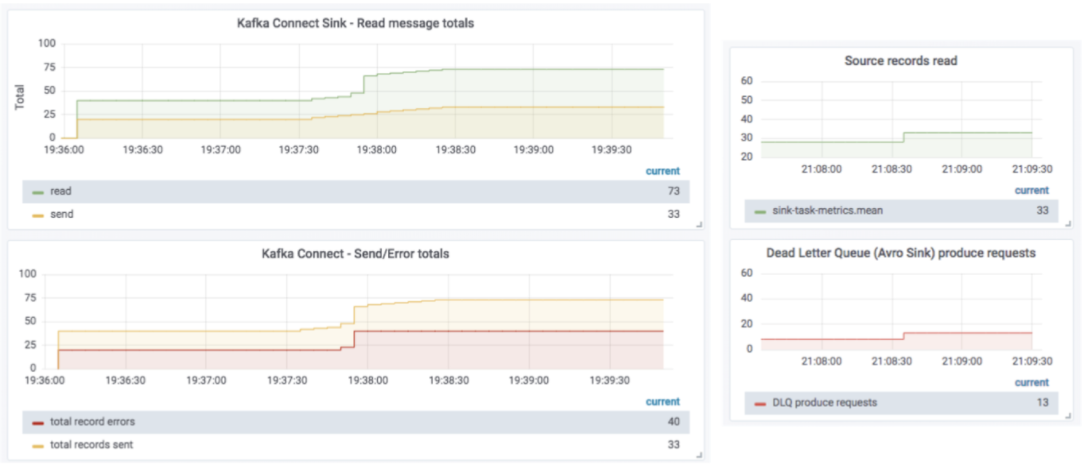The width and height of the screenshot is (1082, 466).
Task: Click 19:38:00 tick in Read message totals chart
Action: tap(378, 149)
